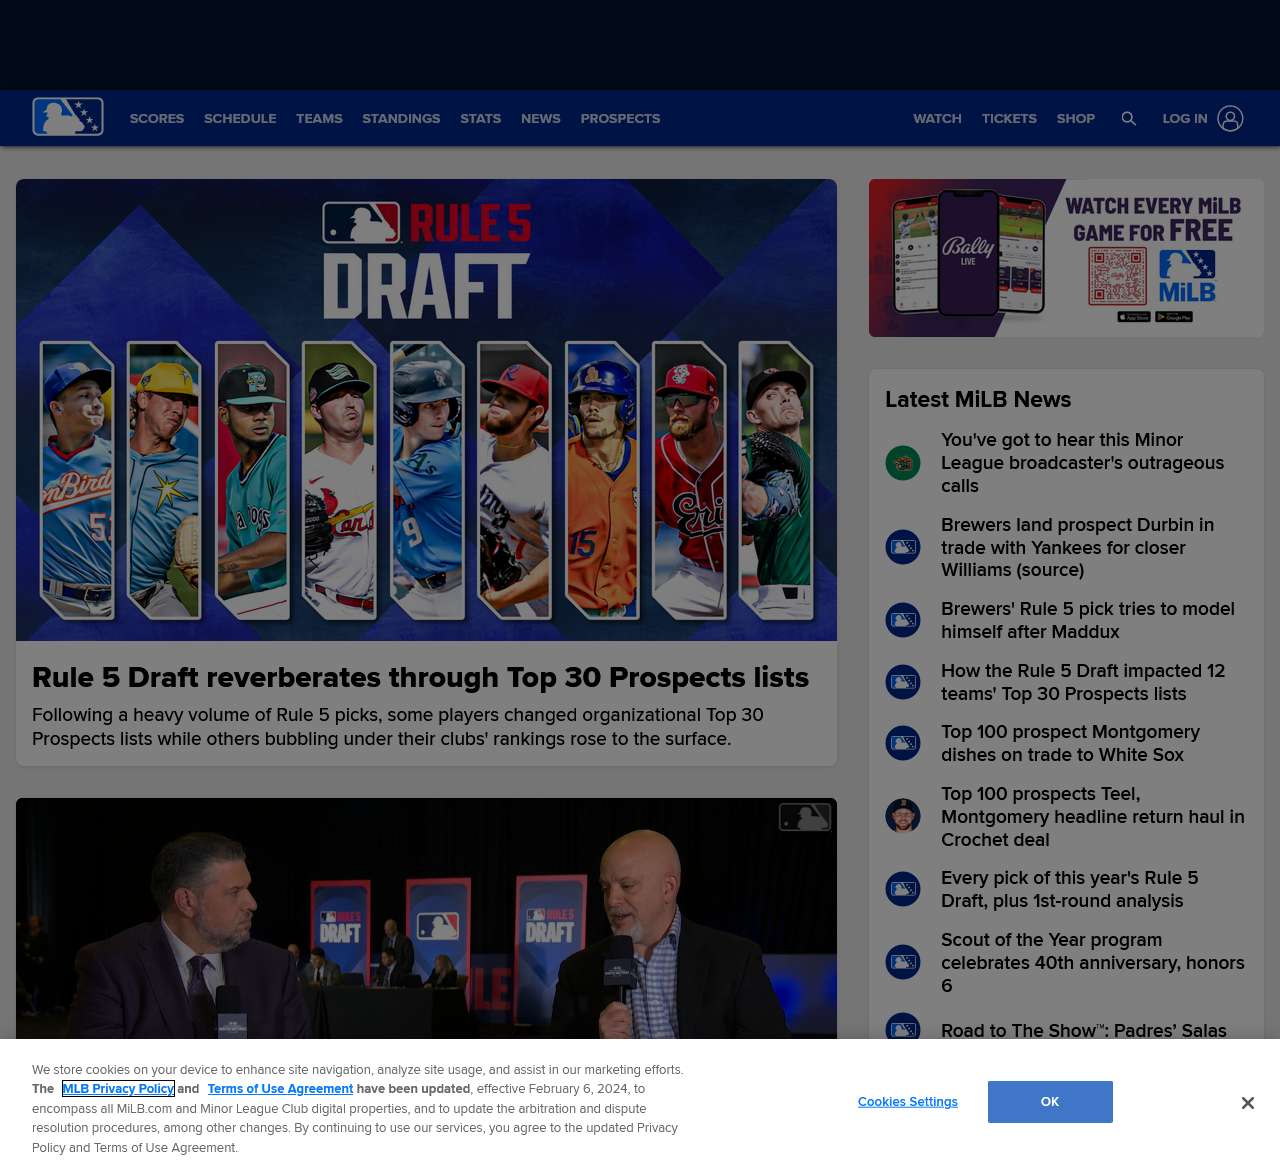Read 'Top 100 prospect Montgomery dishes on trade'
The image size is (1280, 1167).
(x=1070, y=743)
